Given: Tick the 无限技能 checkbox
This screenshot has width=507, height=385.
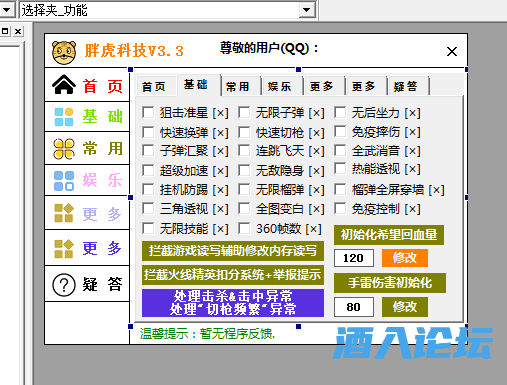Looking at the screenshot, I should point(148,228).
